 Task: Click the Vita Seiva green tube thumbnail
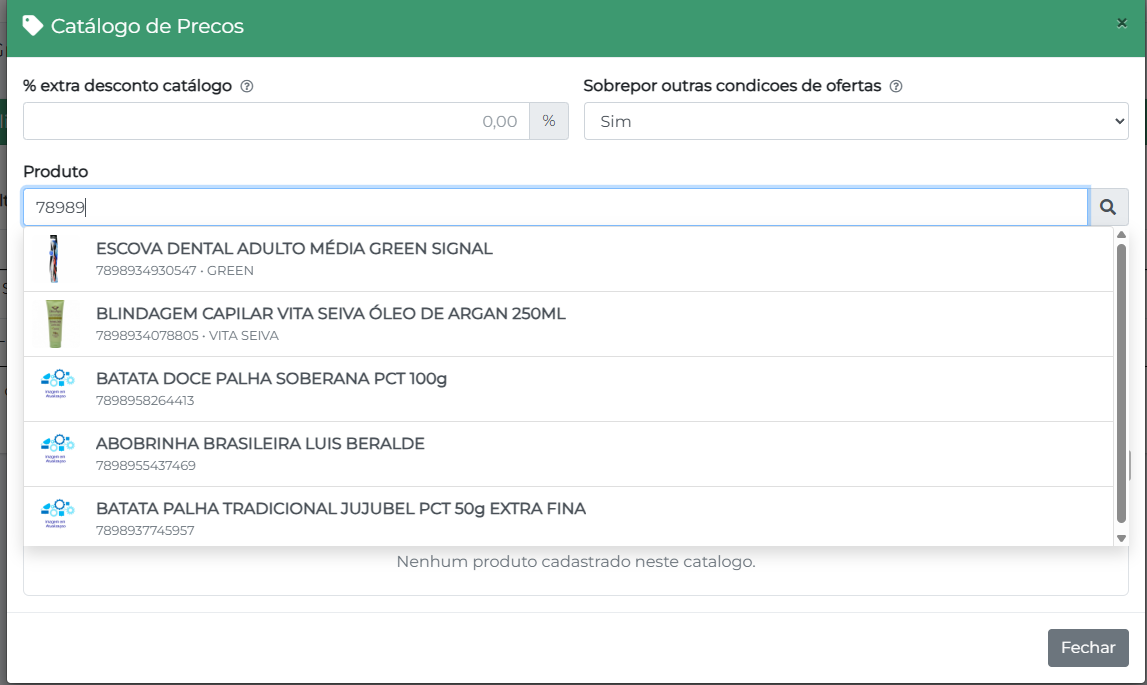pyautogui.click(x=55, y=323)
